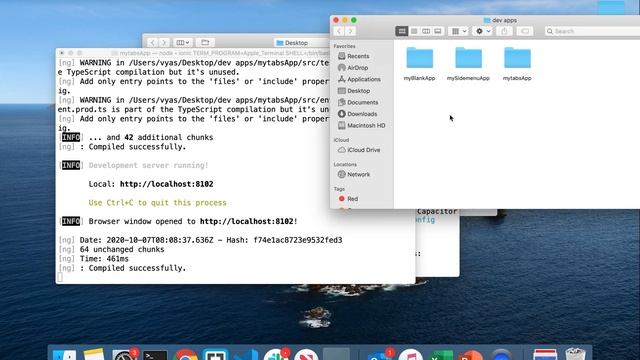640x360 pixels.
Task: Select the myBlankApp folder
Action: tap(419, 64)
